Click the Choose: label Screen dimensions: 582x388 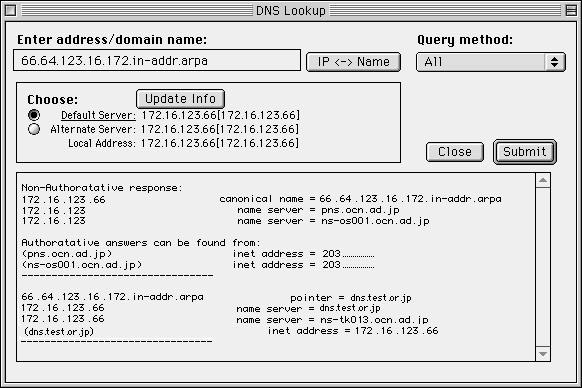53,100
